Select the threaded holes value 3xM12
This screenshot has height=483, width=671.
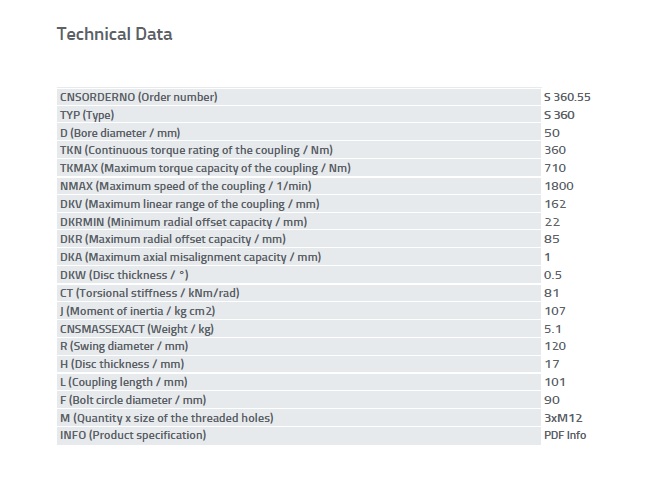pos(563,418)
